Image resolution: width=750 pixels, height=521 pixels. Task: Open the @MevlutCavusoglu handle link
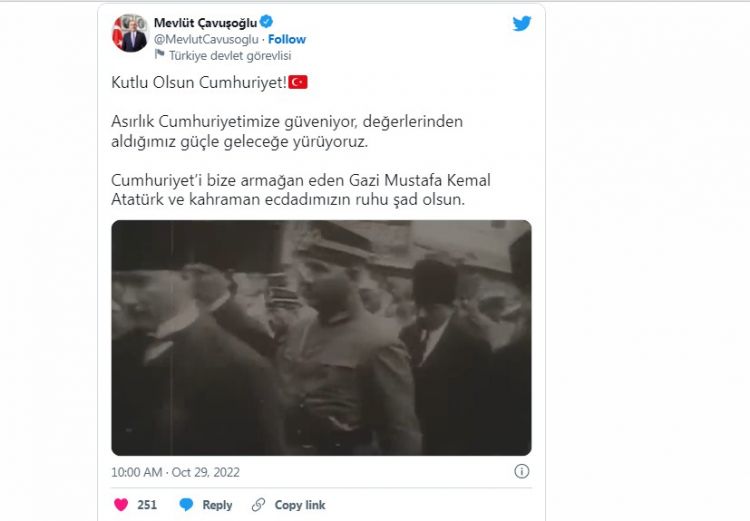pos(206,39)
